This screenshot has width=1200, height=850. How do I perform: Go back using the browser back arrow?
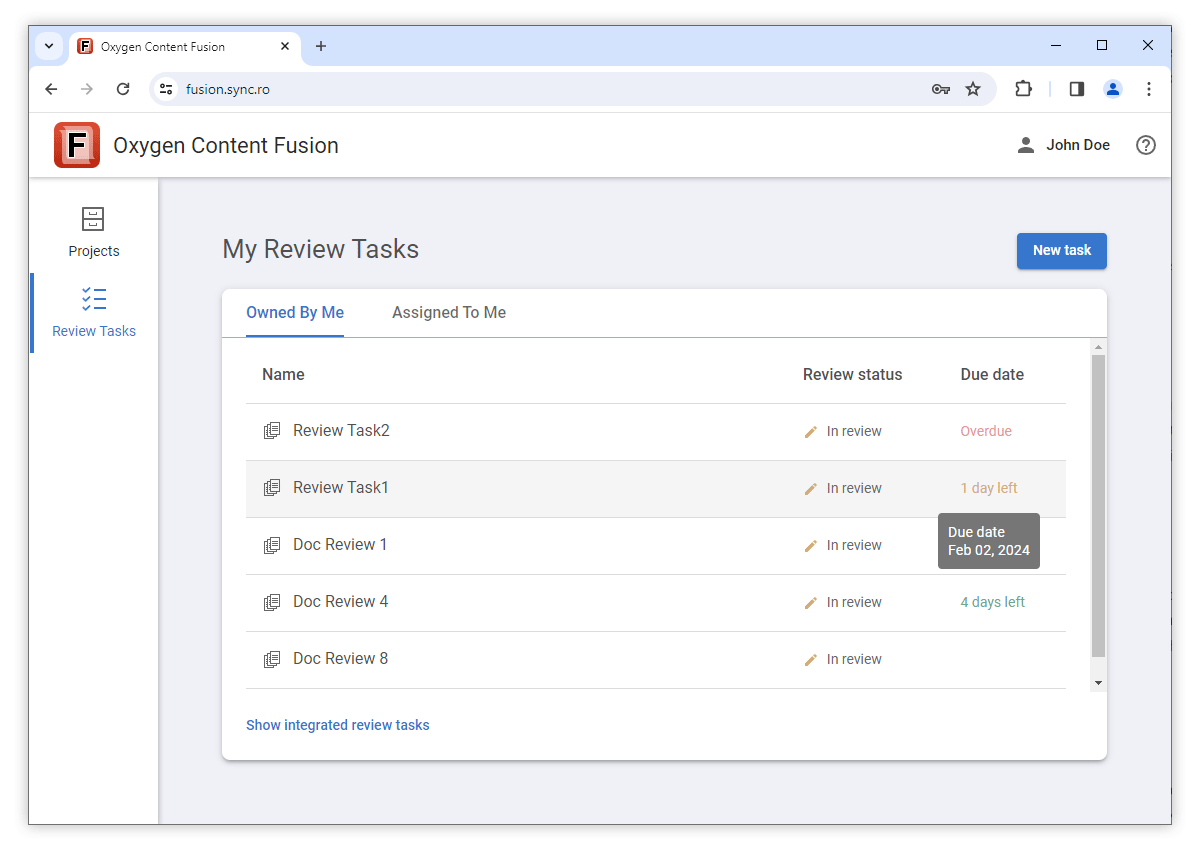[52, 89]
